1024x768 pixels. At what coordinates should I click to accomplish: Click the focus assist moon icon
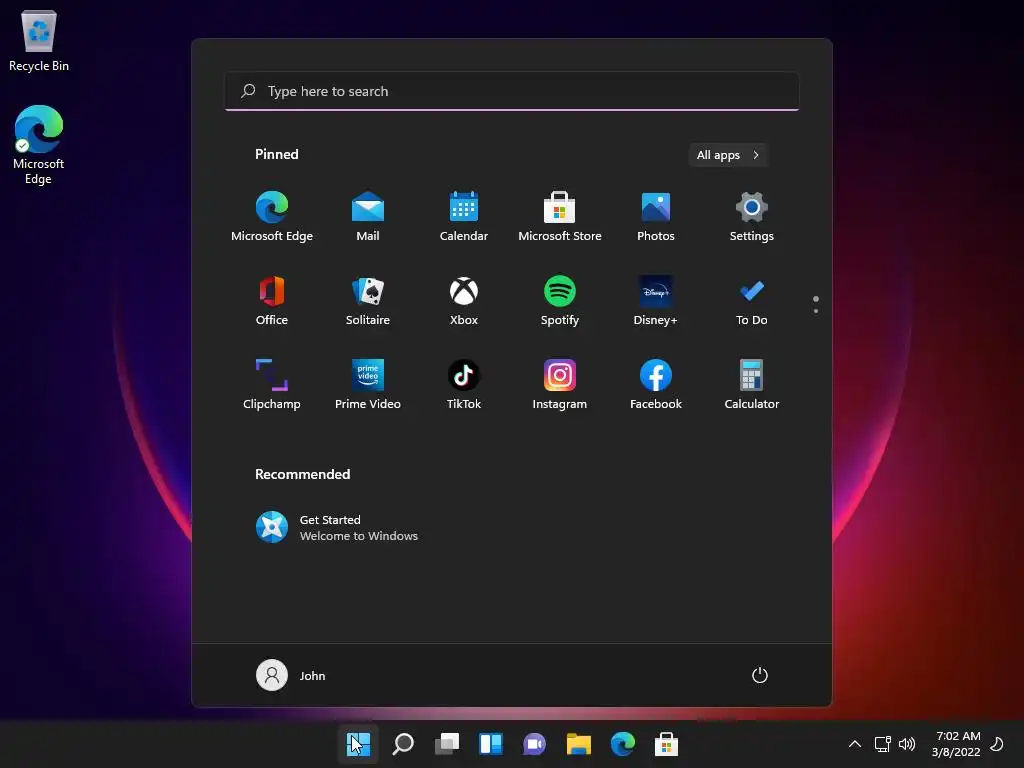pos(997,744)
